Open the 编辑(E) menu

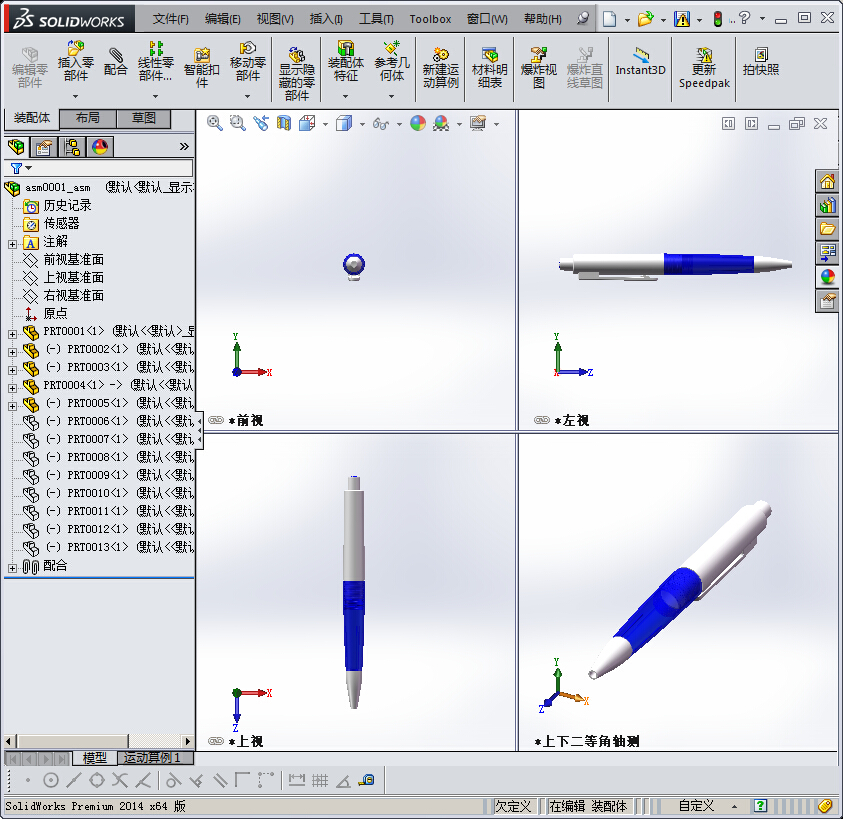click(223, 19)
